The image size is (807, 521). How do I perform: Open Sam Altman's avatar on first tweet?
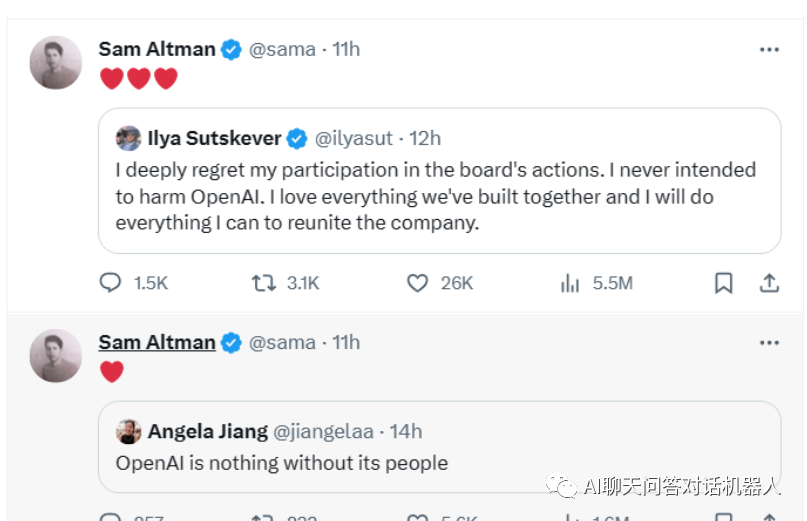click(x=56, y=63)
